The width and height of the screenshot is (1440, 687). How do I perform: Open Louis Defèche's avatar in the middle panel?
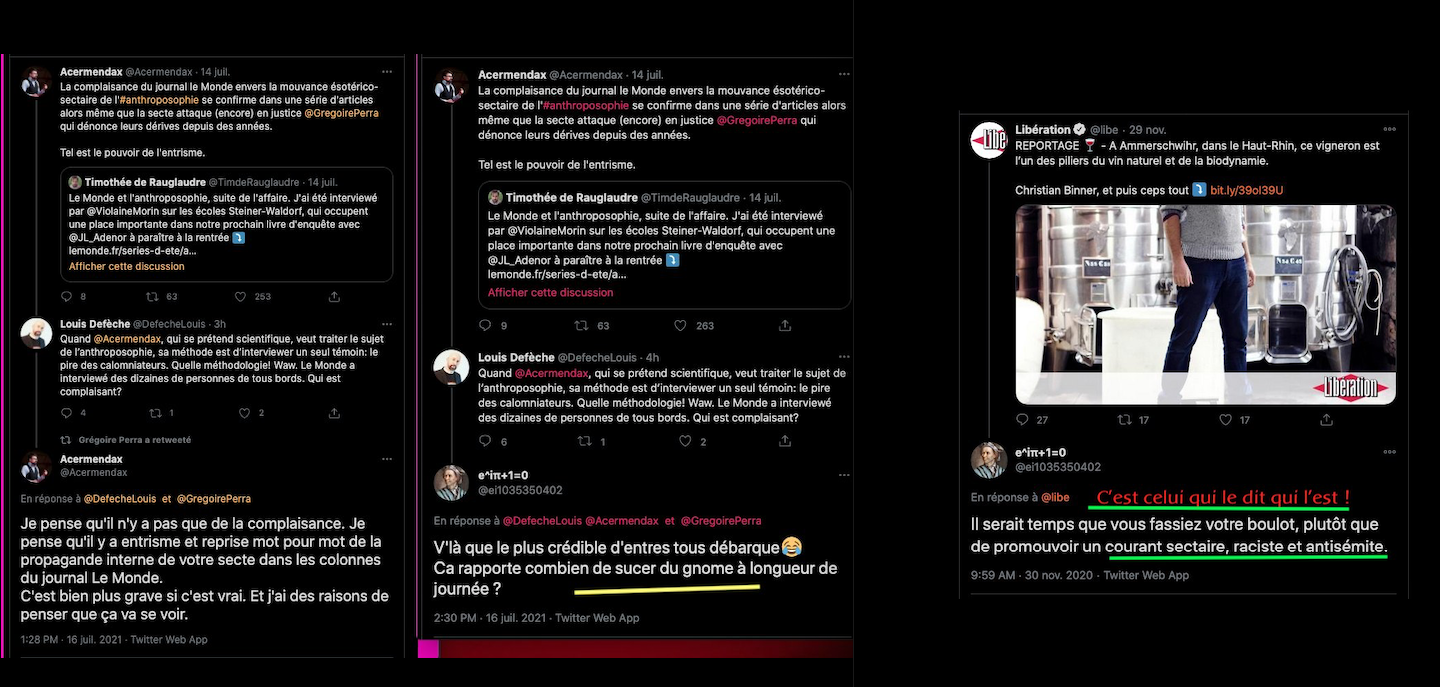pos(452,367)
